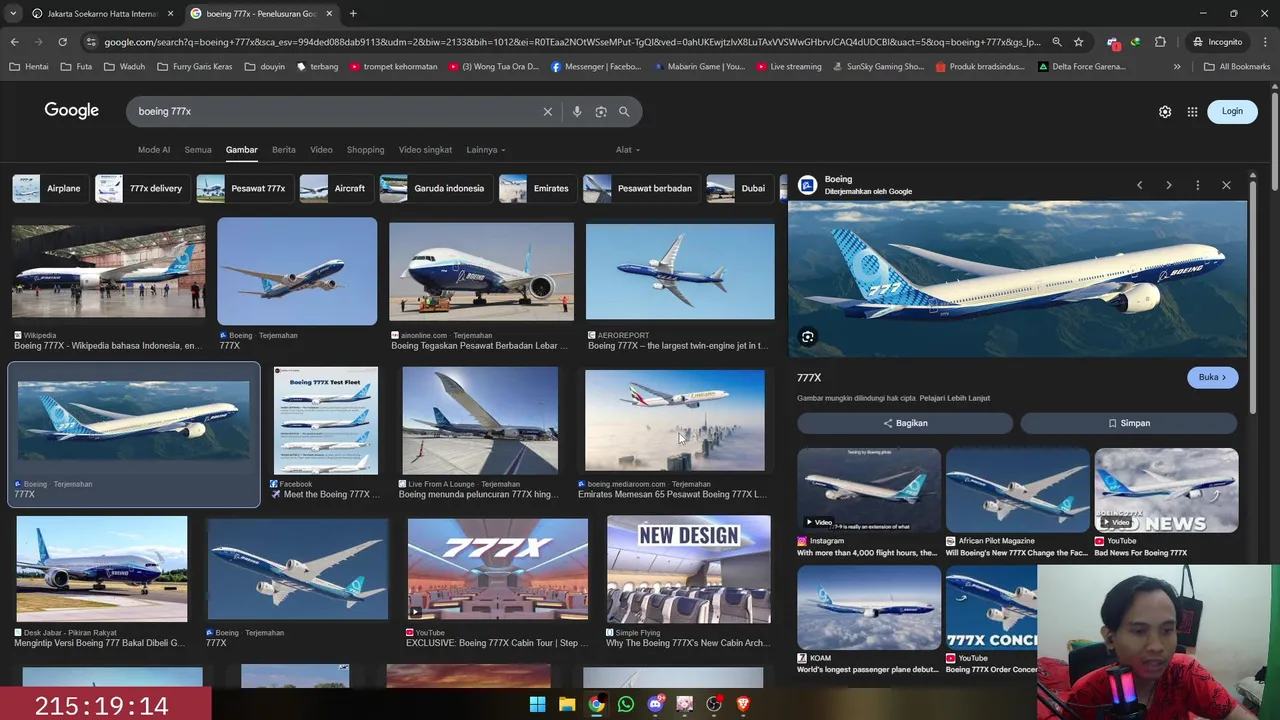Image resolution: width=1280 pixels, height=720 pixels.
Task: Open the browser extensions puzzle icon
Action: 1160,42
